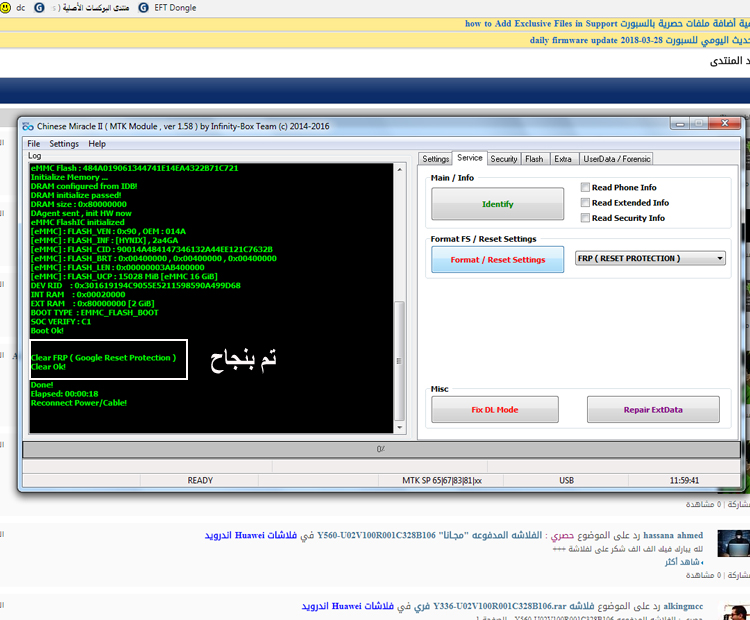Open alkingmcc's profile link
The width and height of the screenshot is (750, 620).
683,606
